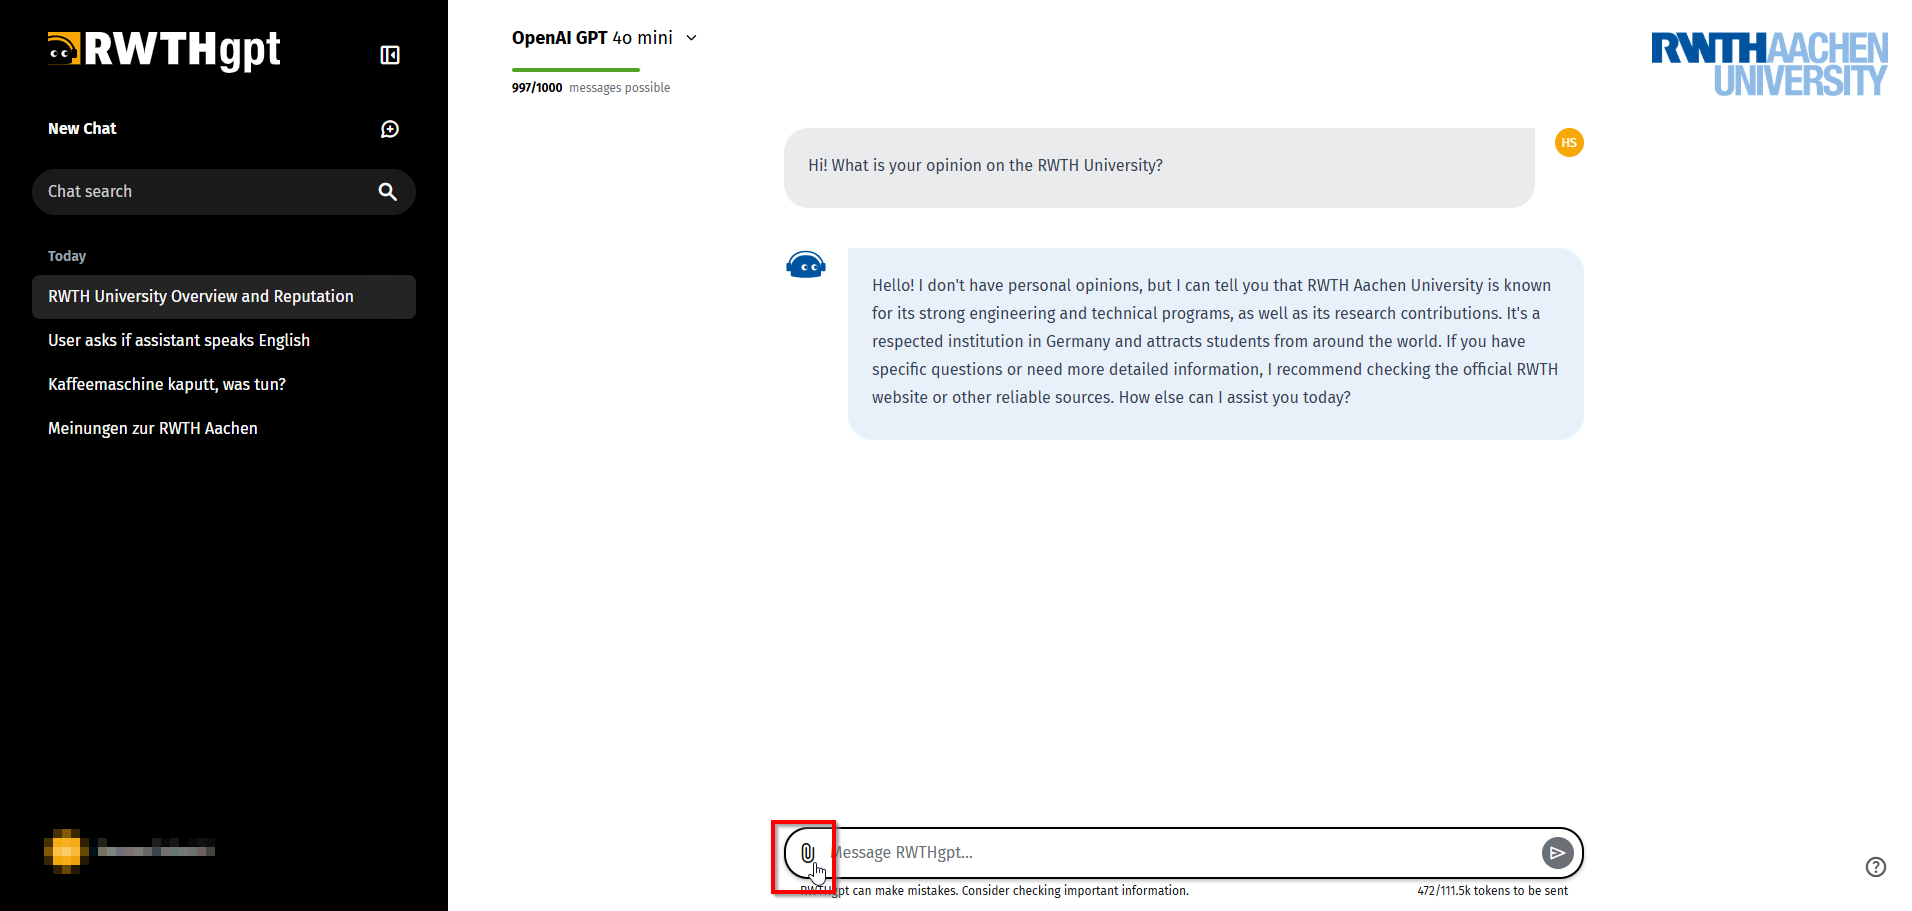The height and width of the screenshot is (911, 1912).
Task: Click the assistant reply message bubble
Action: (1216, 344)
